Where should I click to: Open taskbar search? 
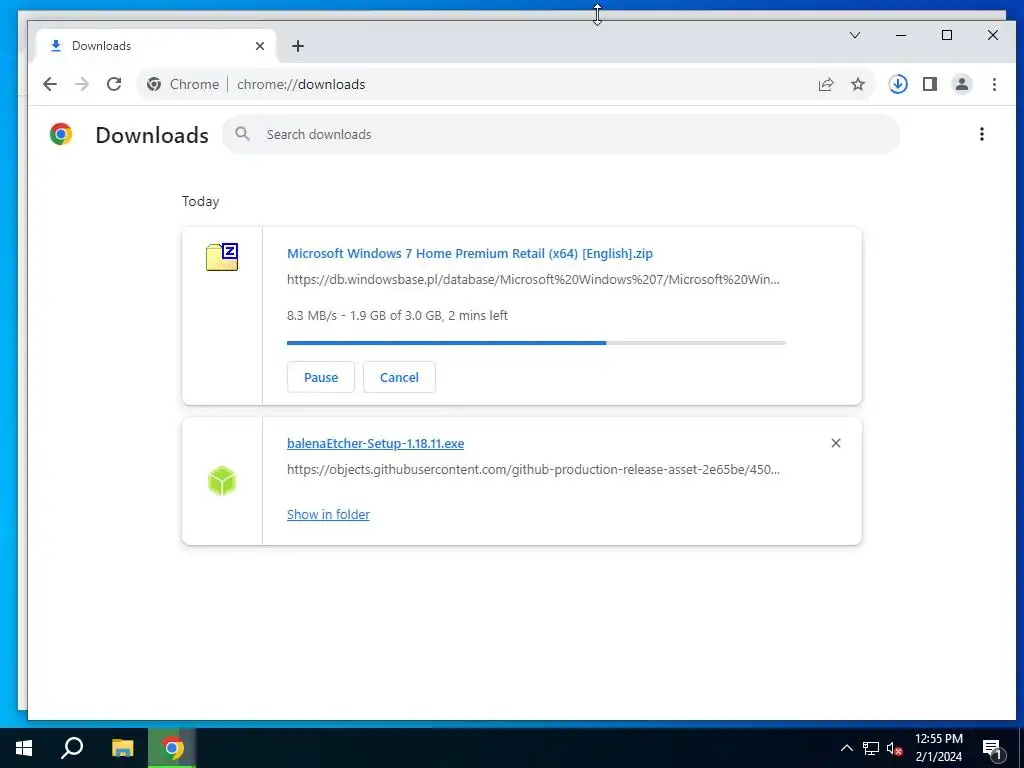(72, 748)
